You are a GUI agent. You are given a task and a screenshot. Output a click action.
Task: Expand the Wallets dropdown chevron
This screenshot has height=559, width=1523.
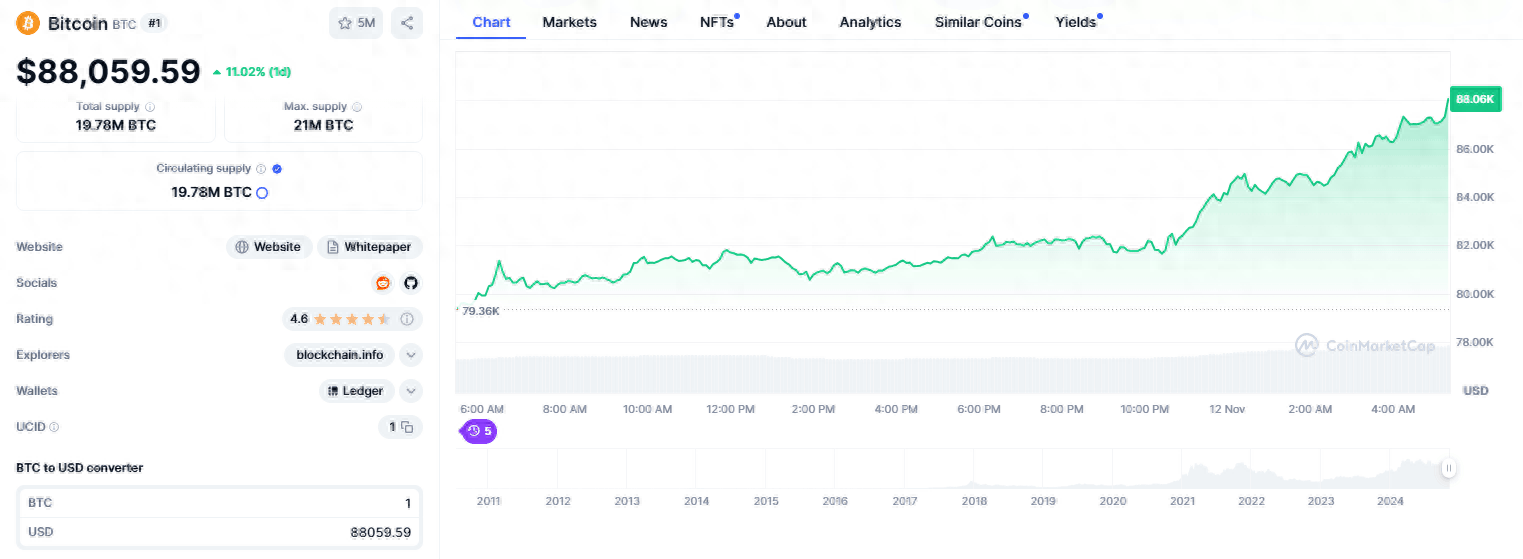click(411, 391)
